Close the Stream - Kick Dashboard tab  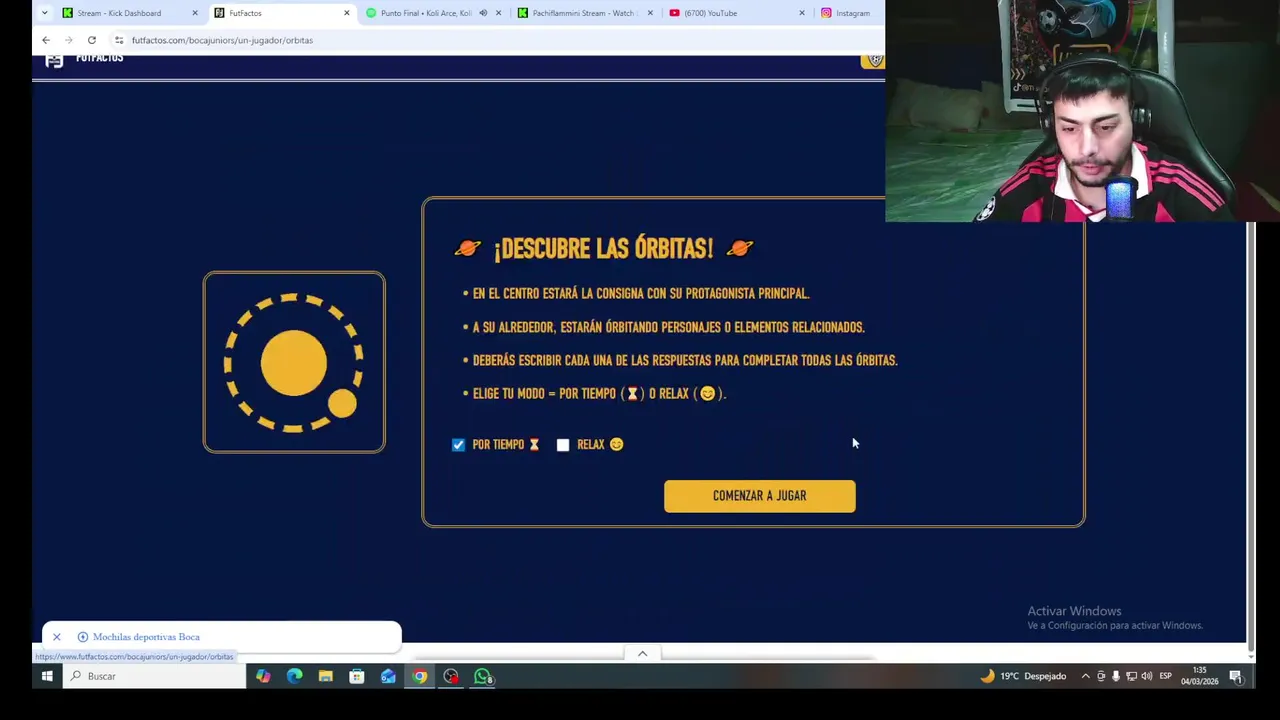[195, 13]
